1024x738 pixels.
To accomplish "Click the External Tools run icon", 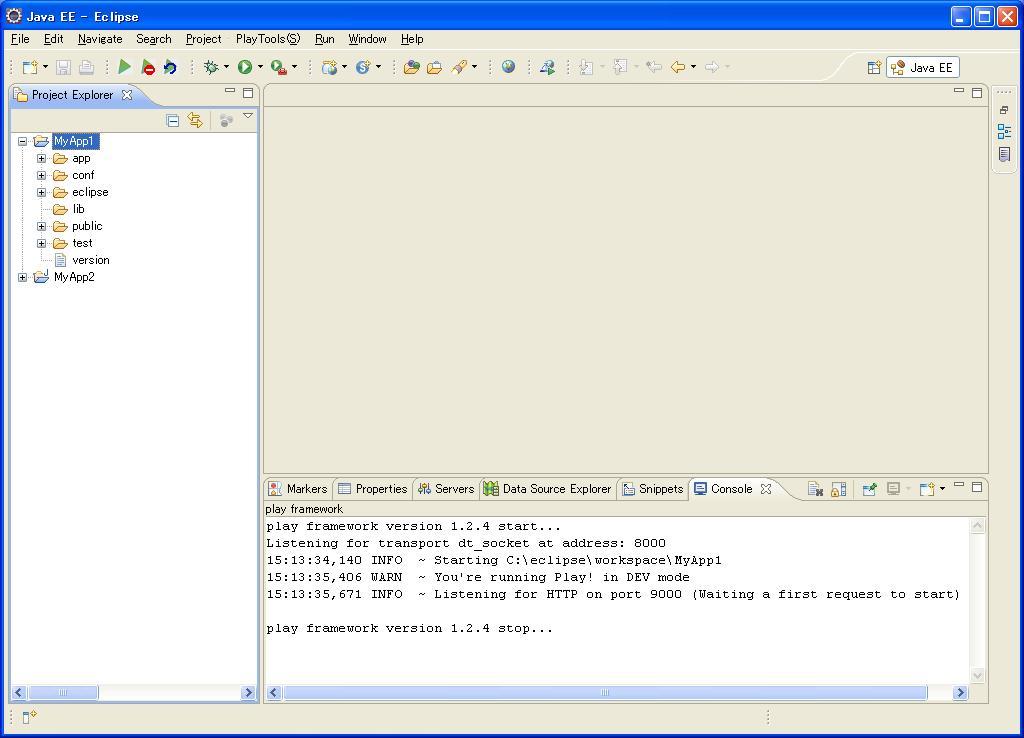I will pos(278,67).
